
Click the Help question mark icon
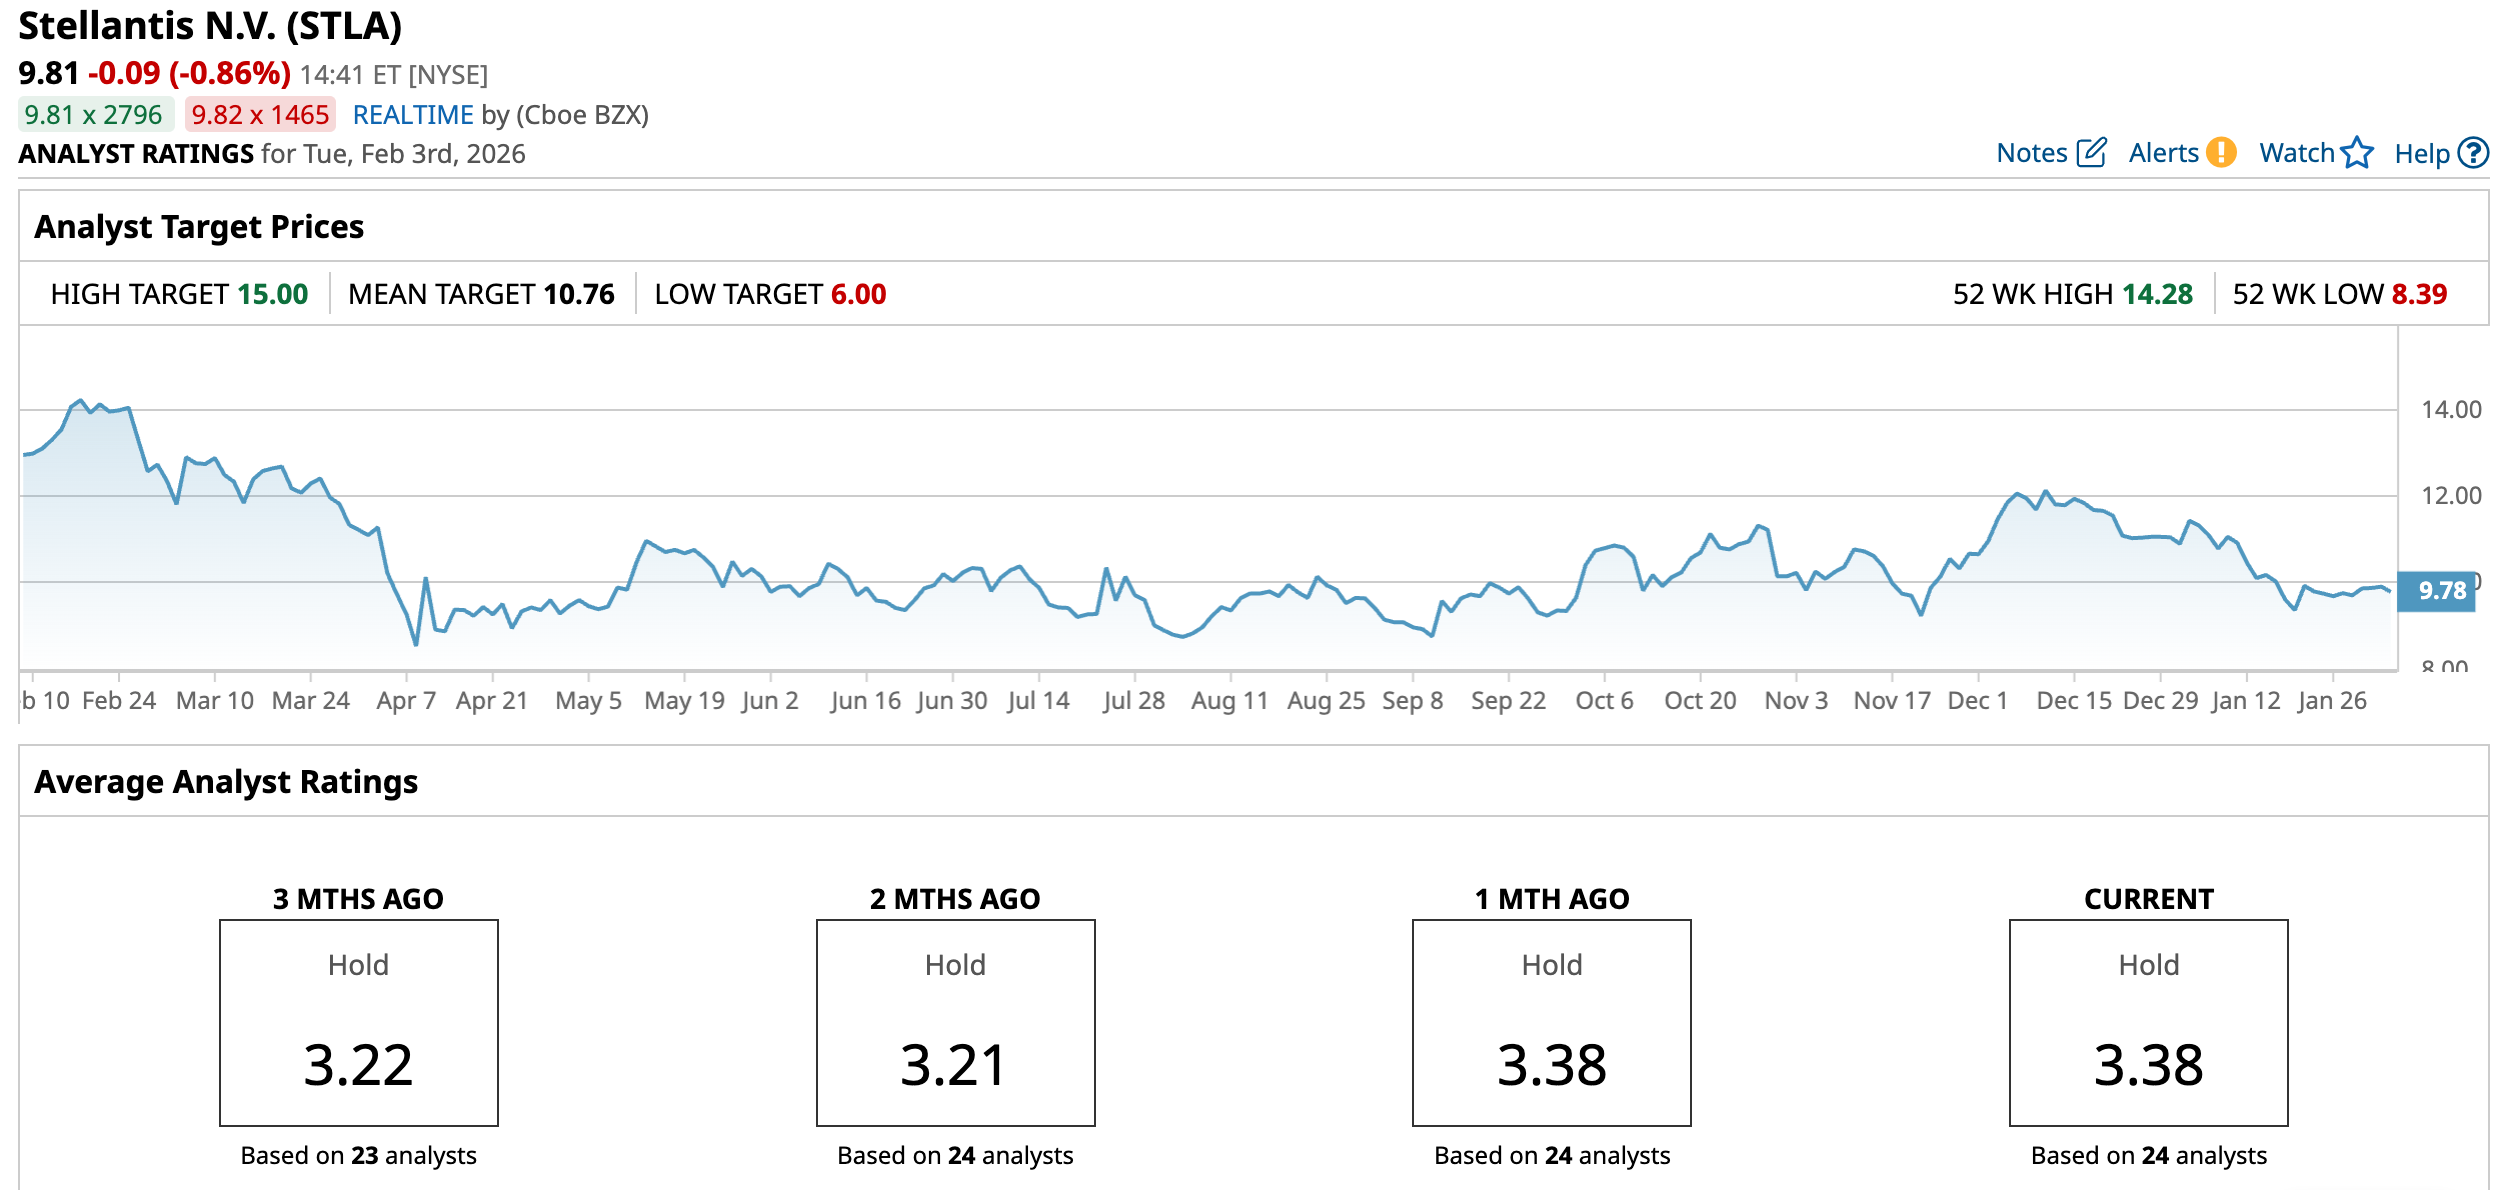pyautogui.click(x=2473, y=153)
